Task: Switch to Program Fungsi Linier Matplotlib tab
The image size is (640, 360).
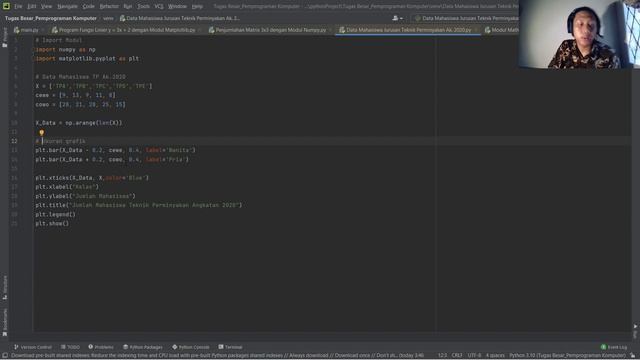Action: click(123, 30)
